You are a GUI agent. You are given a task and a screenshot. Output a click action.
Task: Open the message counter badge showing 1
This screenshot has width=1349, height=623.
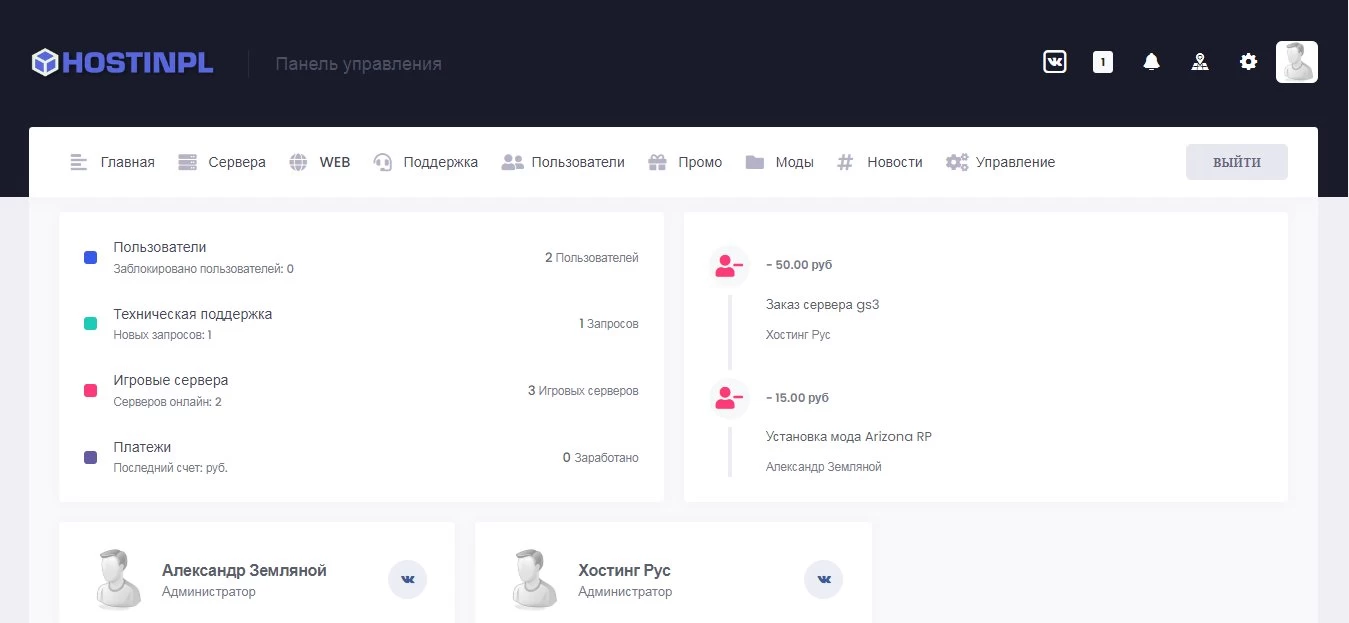[x=1103, y=62]
